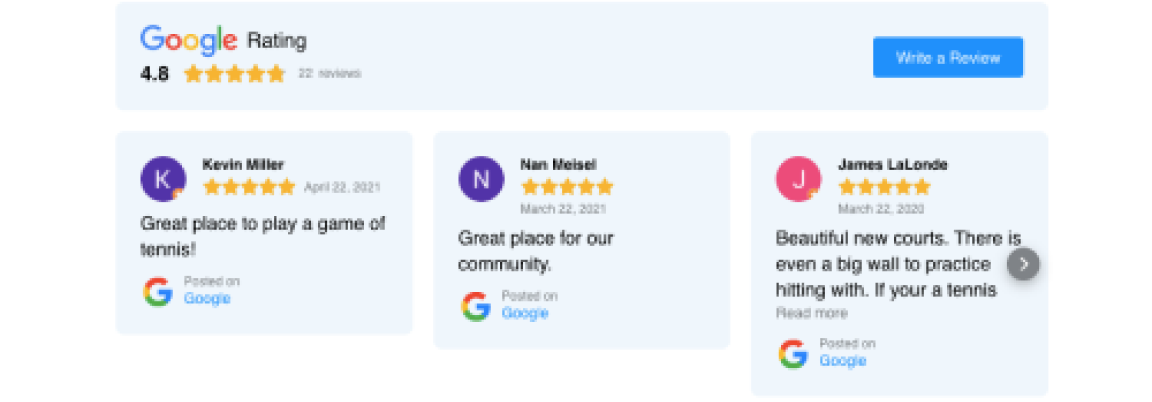This screenshot has height=402, width=1152.
Task: Advance reviews with the next arrow
Action: pos(1023,264)
